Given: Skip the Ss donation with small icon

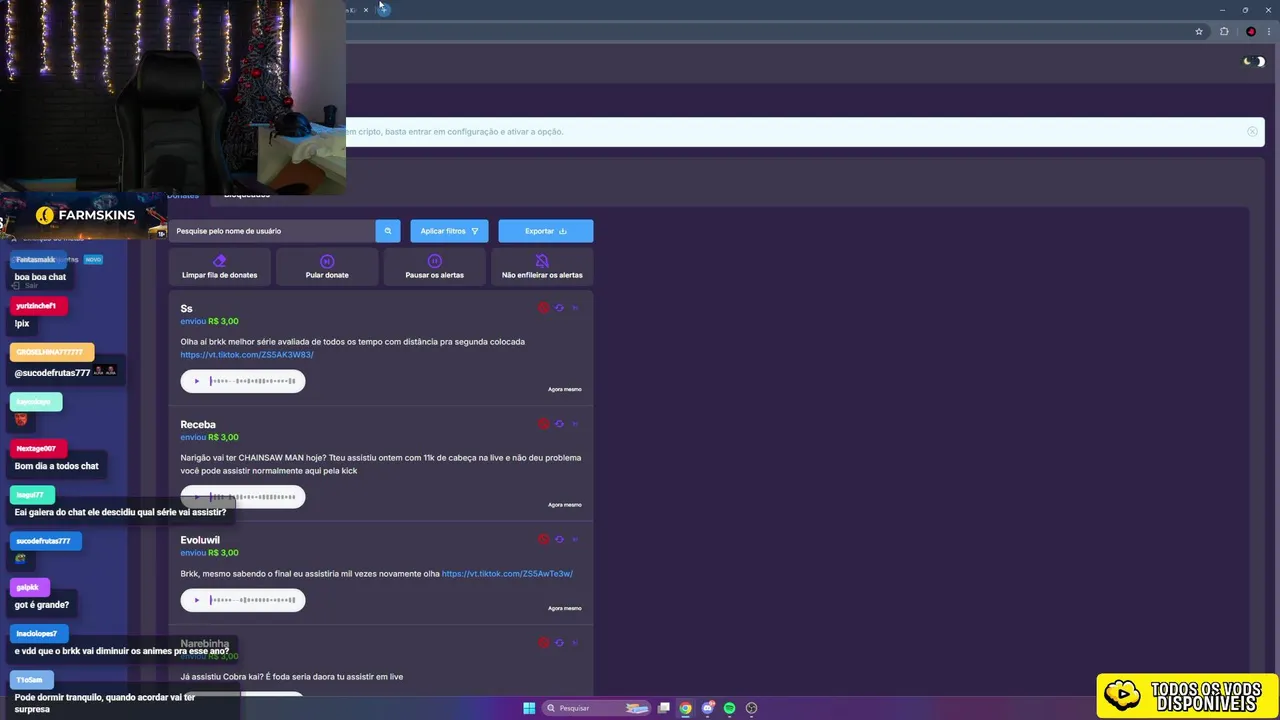Looking at the screenshot, I should (575, 308).
